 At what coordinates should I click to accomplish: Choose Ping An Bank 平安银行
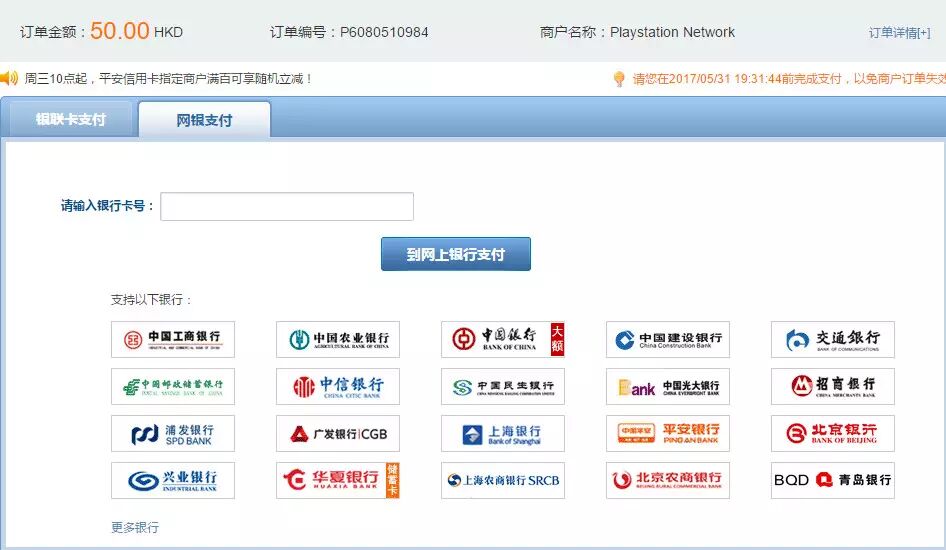click(x=668, y=434)
